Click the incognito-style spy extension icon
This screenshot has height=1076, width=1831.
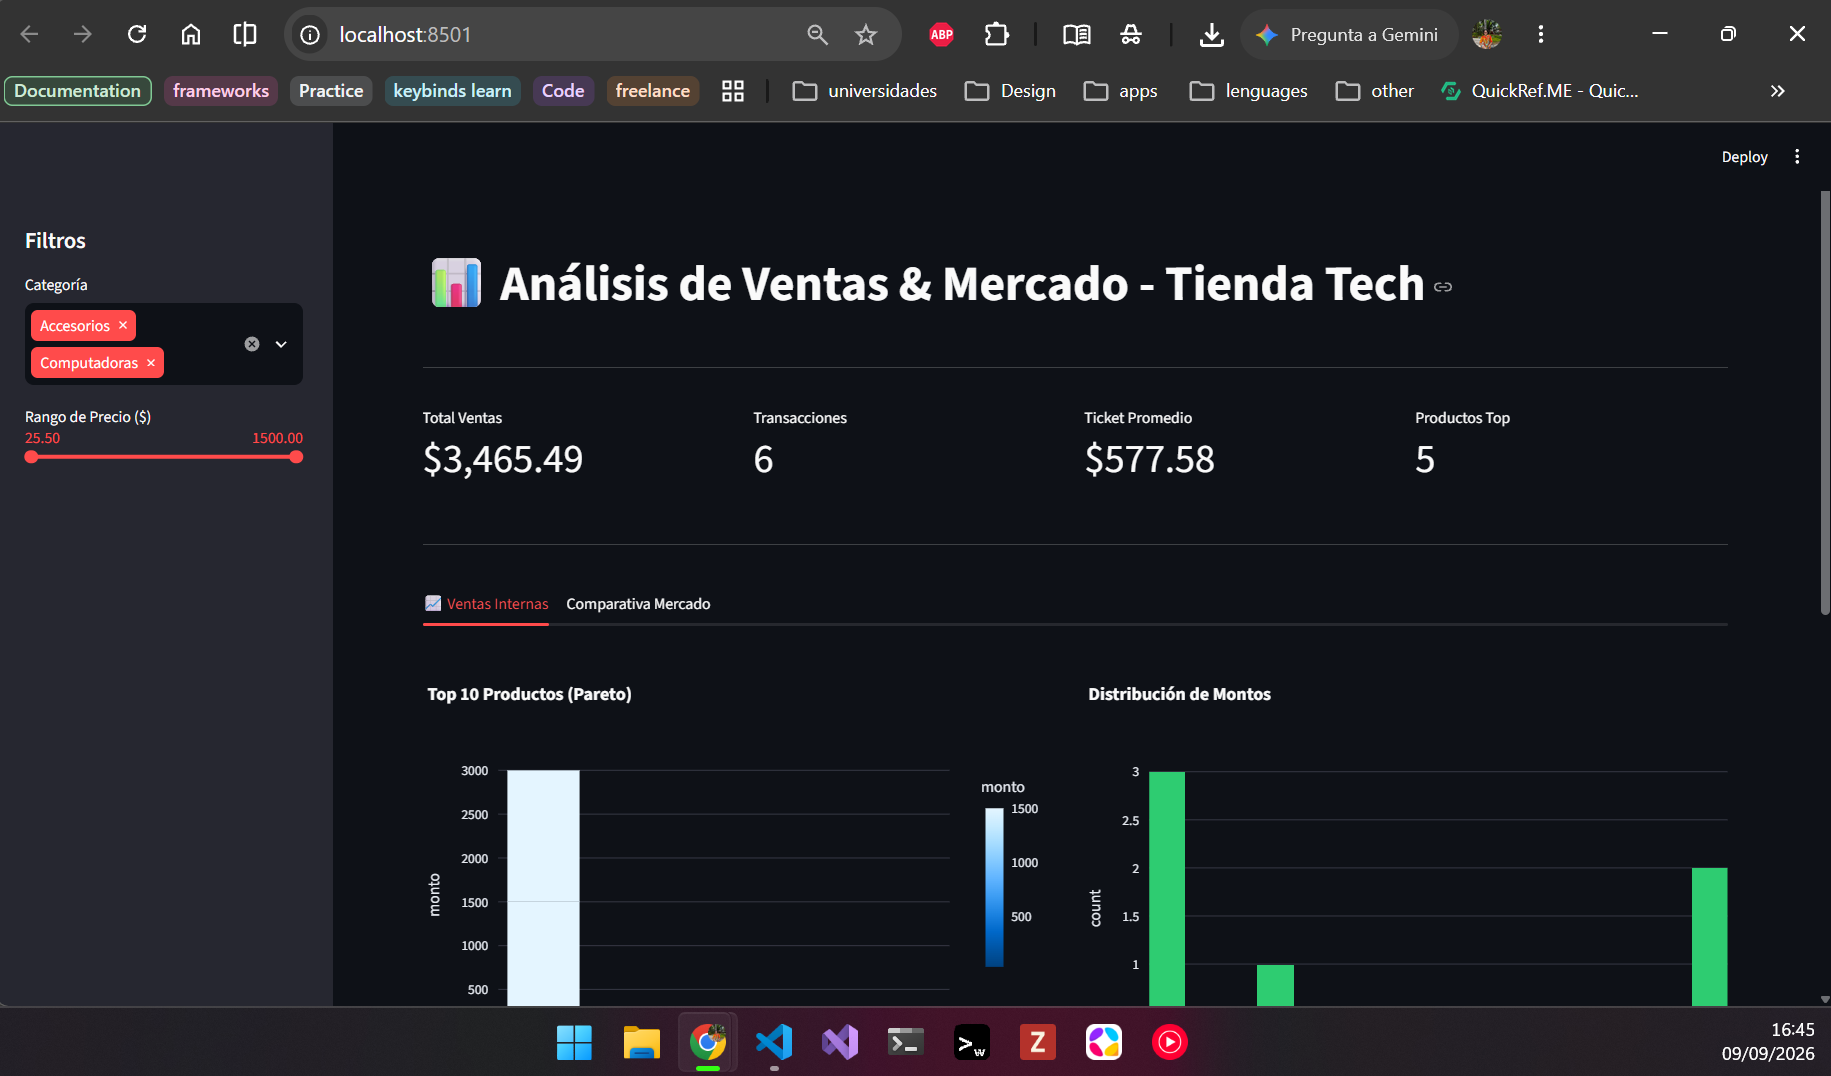coord(1131,35)
